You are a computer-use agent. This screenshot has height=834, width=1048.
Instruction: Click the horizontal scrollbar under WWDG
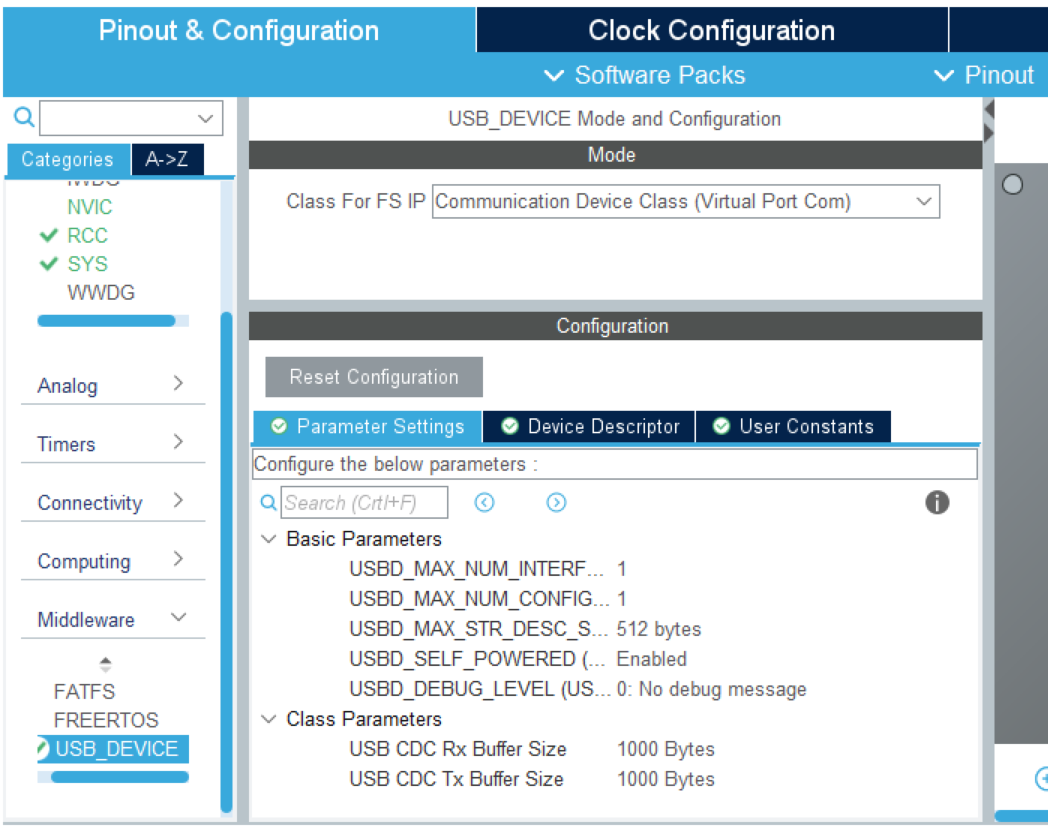click(x=106, y=321)
